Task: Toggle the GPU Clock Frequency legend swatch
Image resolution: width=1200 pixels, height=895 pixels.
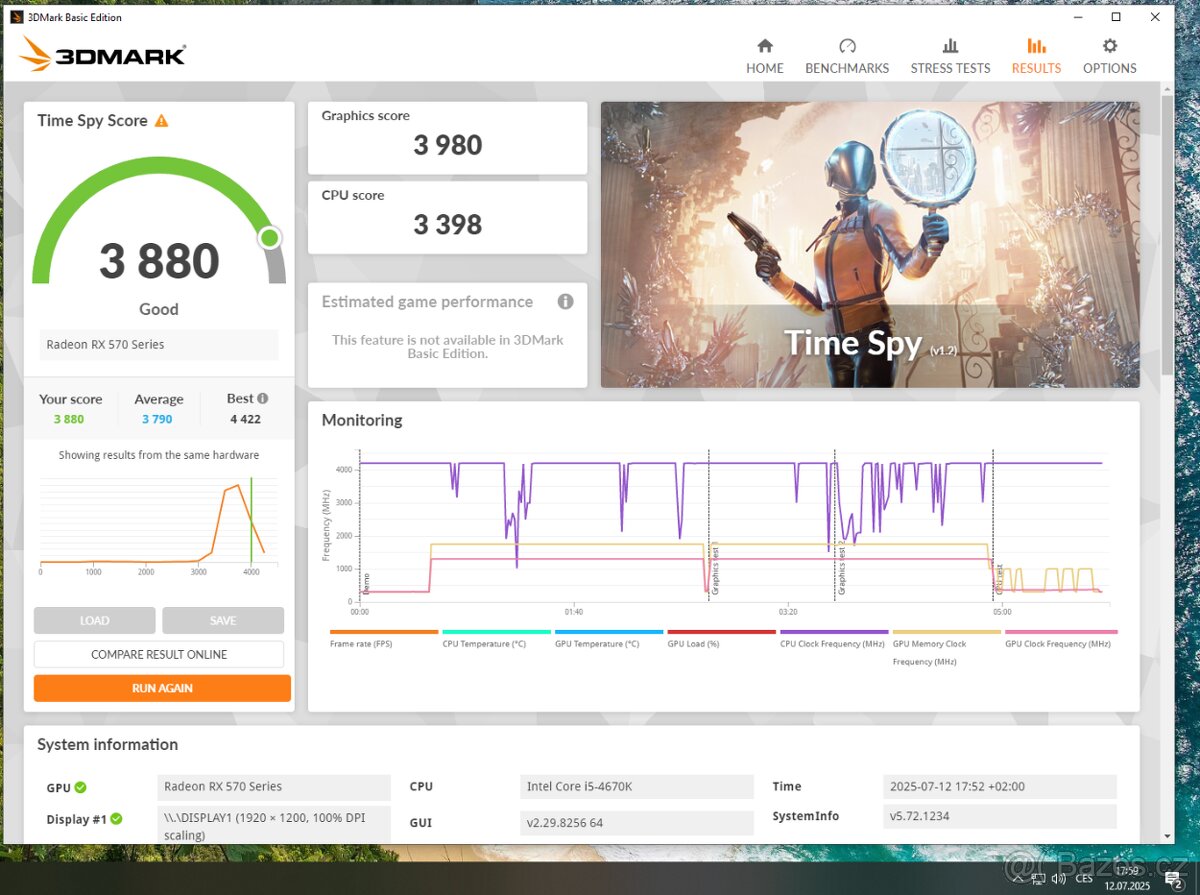Action: click(x=1060, y=632)
